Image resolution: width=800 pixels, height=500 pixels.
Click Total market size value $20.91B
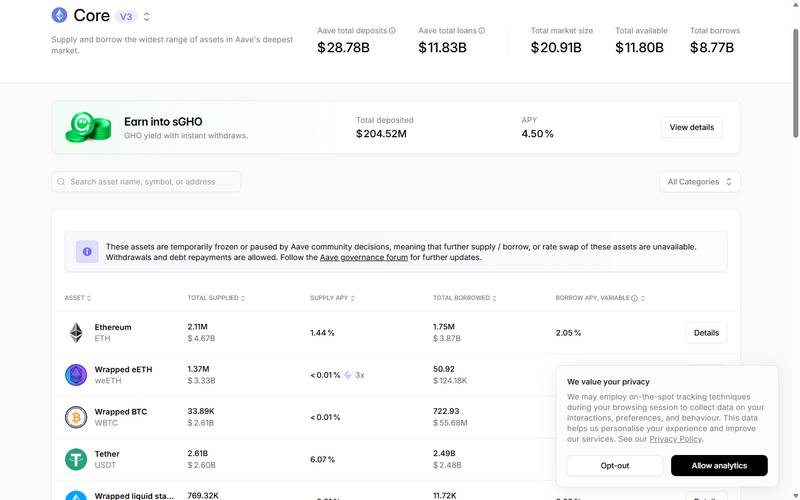556,47
